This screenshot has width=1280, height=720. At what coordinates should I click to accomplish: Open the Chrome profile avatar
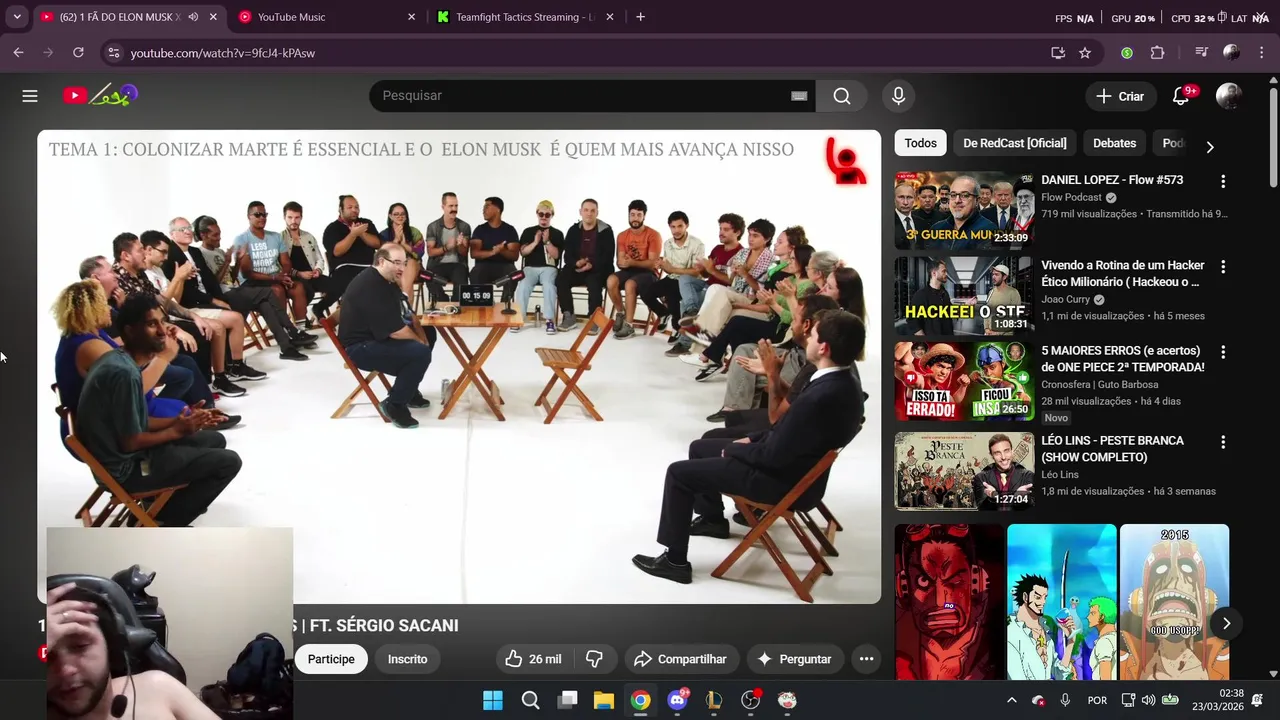1231,53
